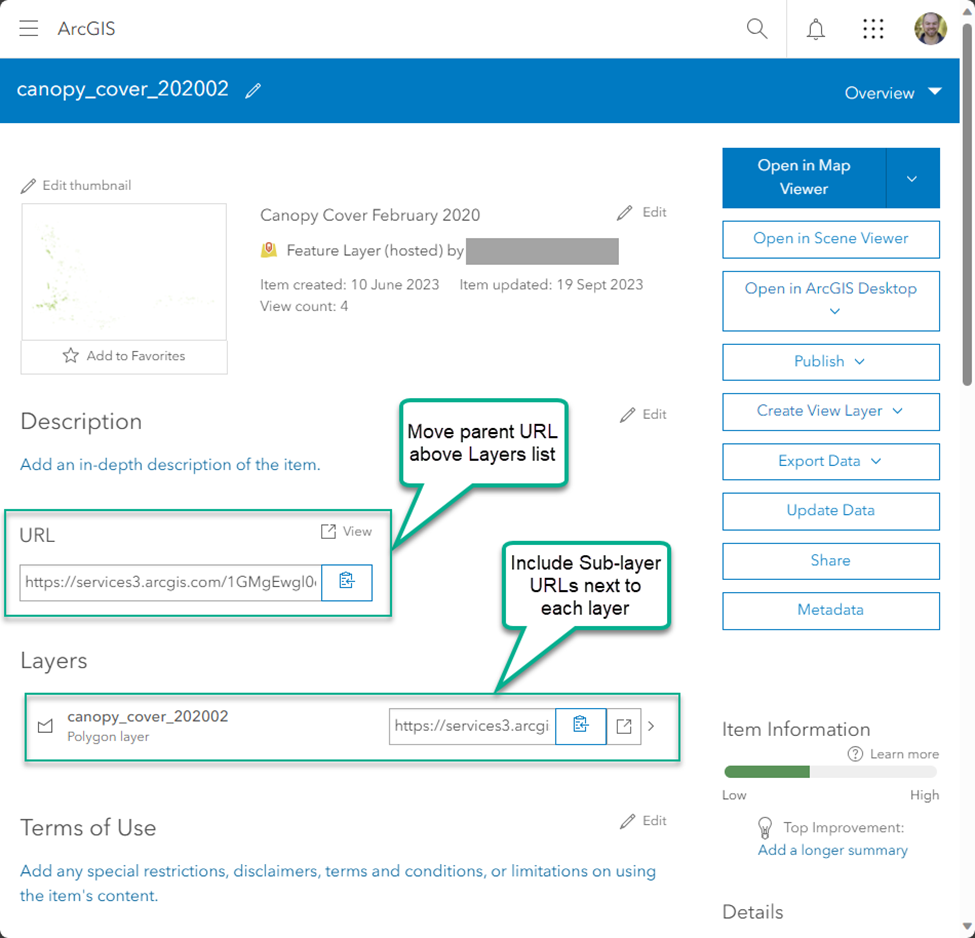Copy the parent URL to clipboard
Screen dimensions: 975x938
coord(347,582)
